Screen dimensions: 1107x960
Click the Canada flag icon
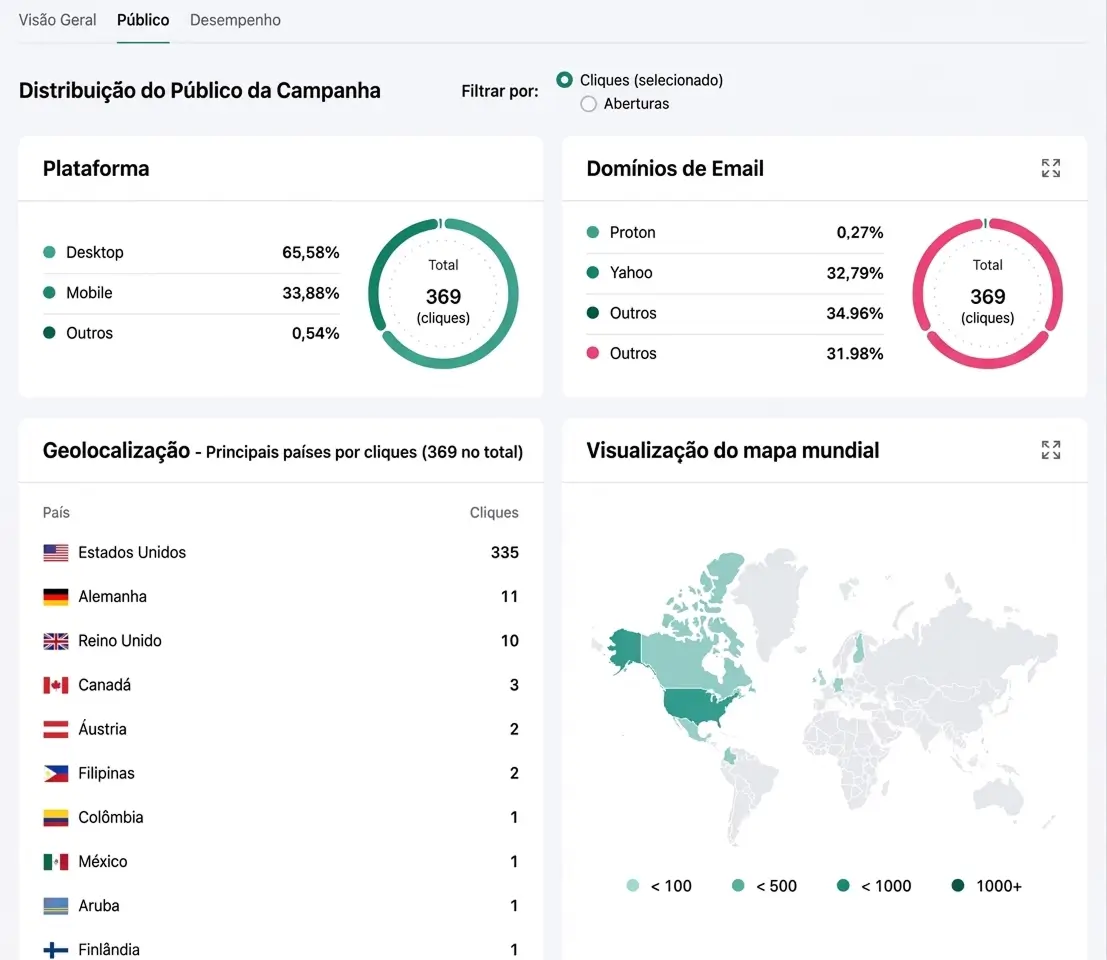(x=56, y=685)
